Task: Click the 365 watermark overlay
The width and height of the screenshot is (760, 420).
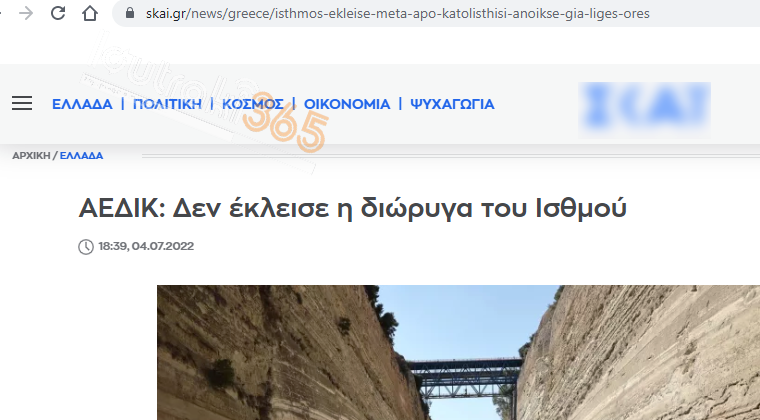Action: 286,122
